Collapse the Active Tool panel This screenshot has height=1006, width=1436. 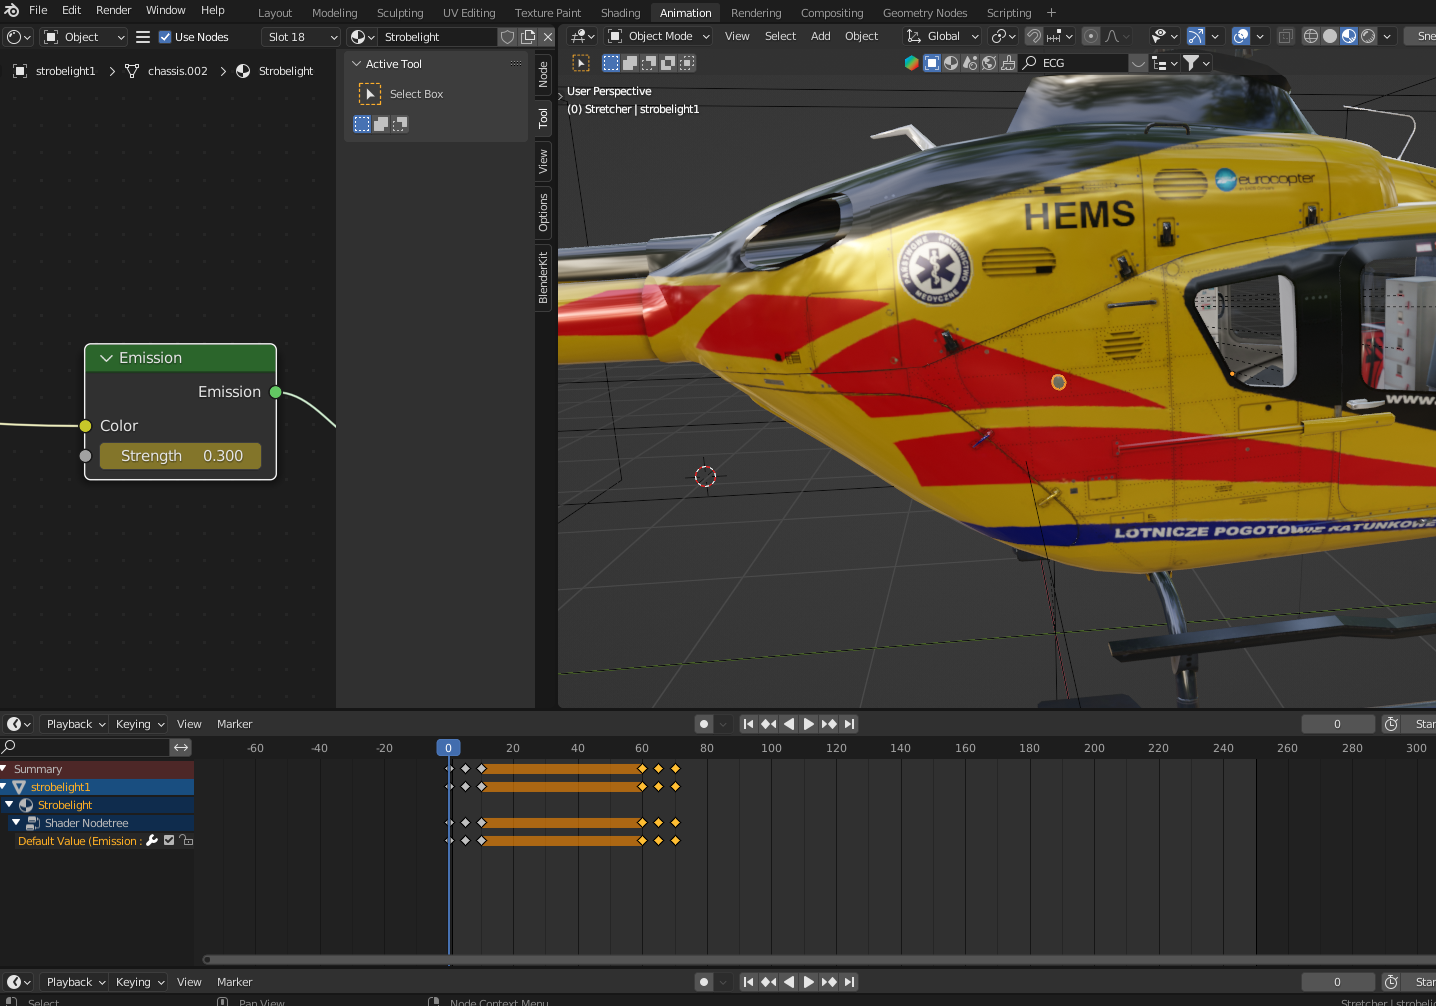[x=357, y=64]
